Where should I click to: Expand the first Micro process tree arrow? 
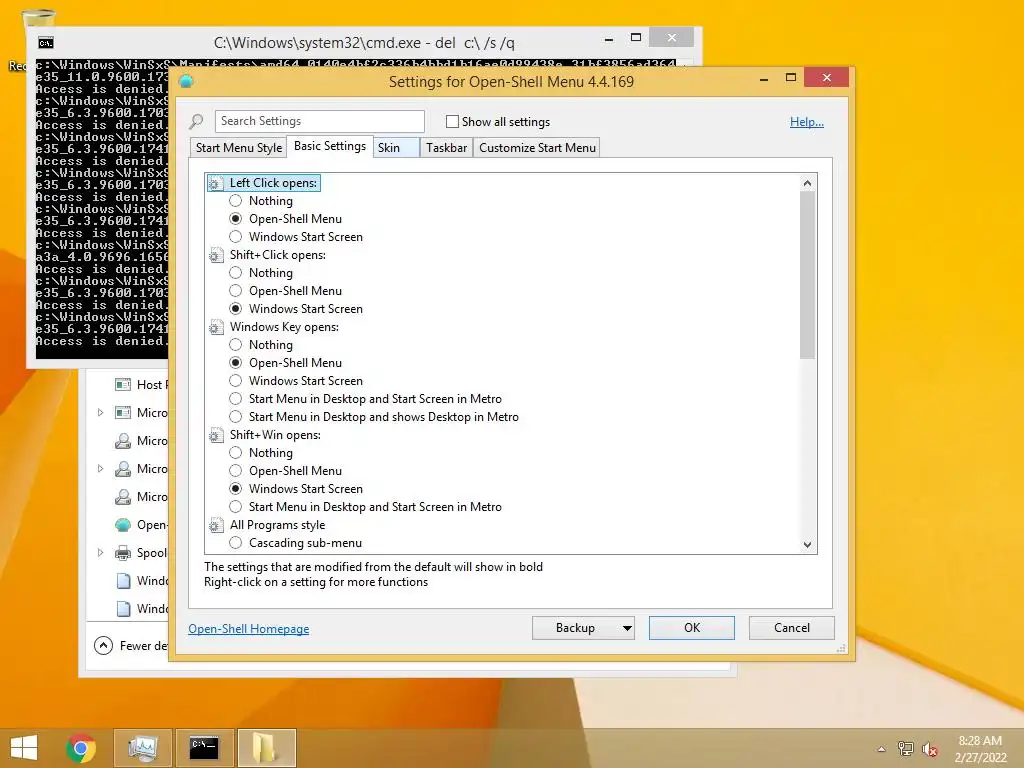pyautogui.click(x=101, y=413)
